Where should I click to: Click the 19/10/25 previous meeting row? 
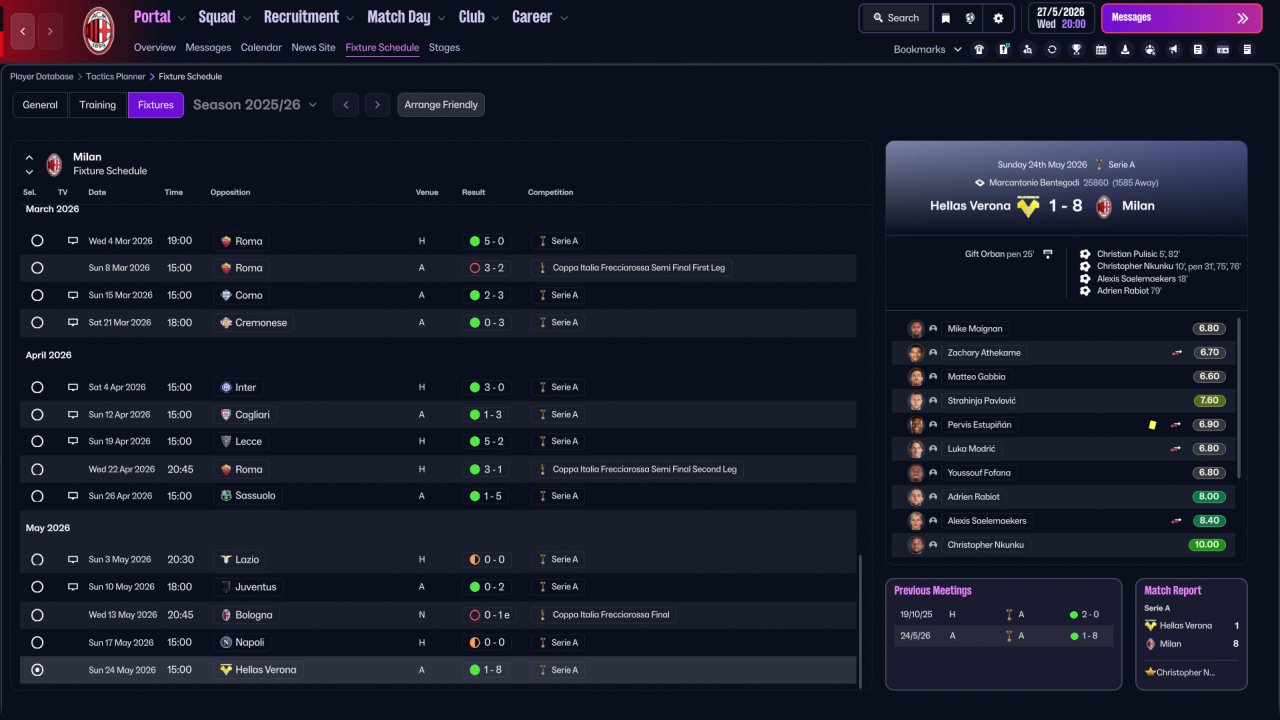pyautogui.click(x=1003, y=615)
